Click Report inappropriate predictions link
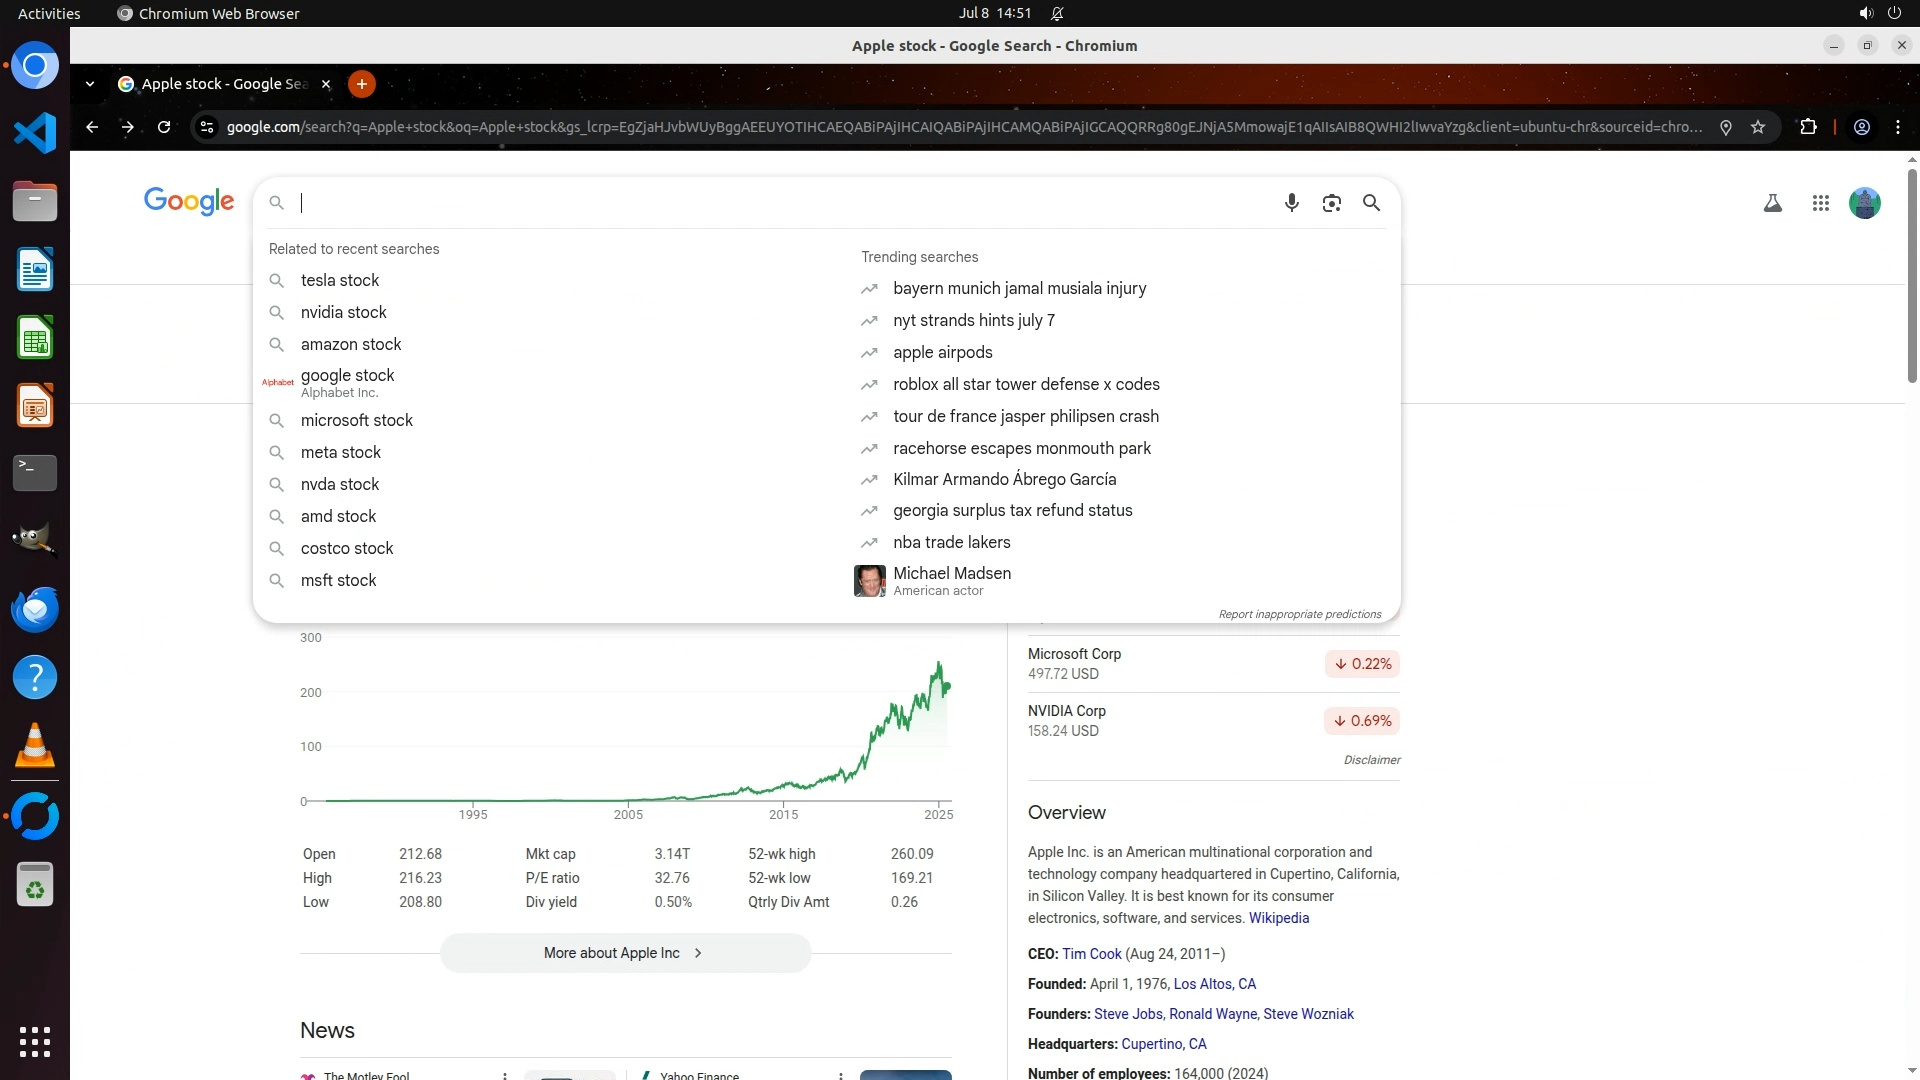Image resolution: width=1920 pixels, height=1080 pixels. point(1299,614)
